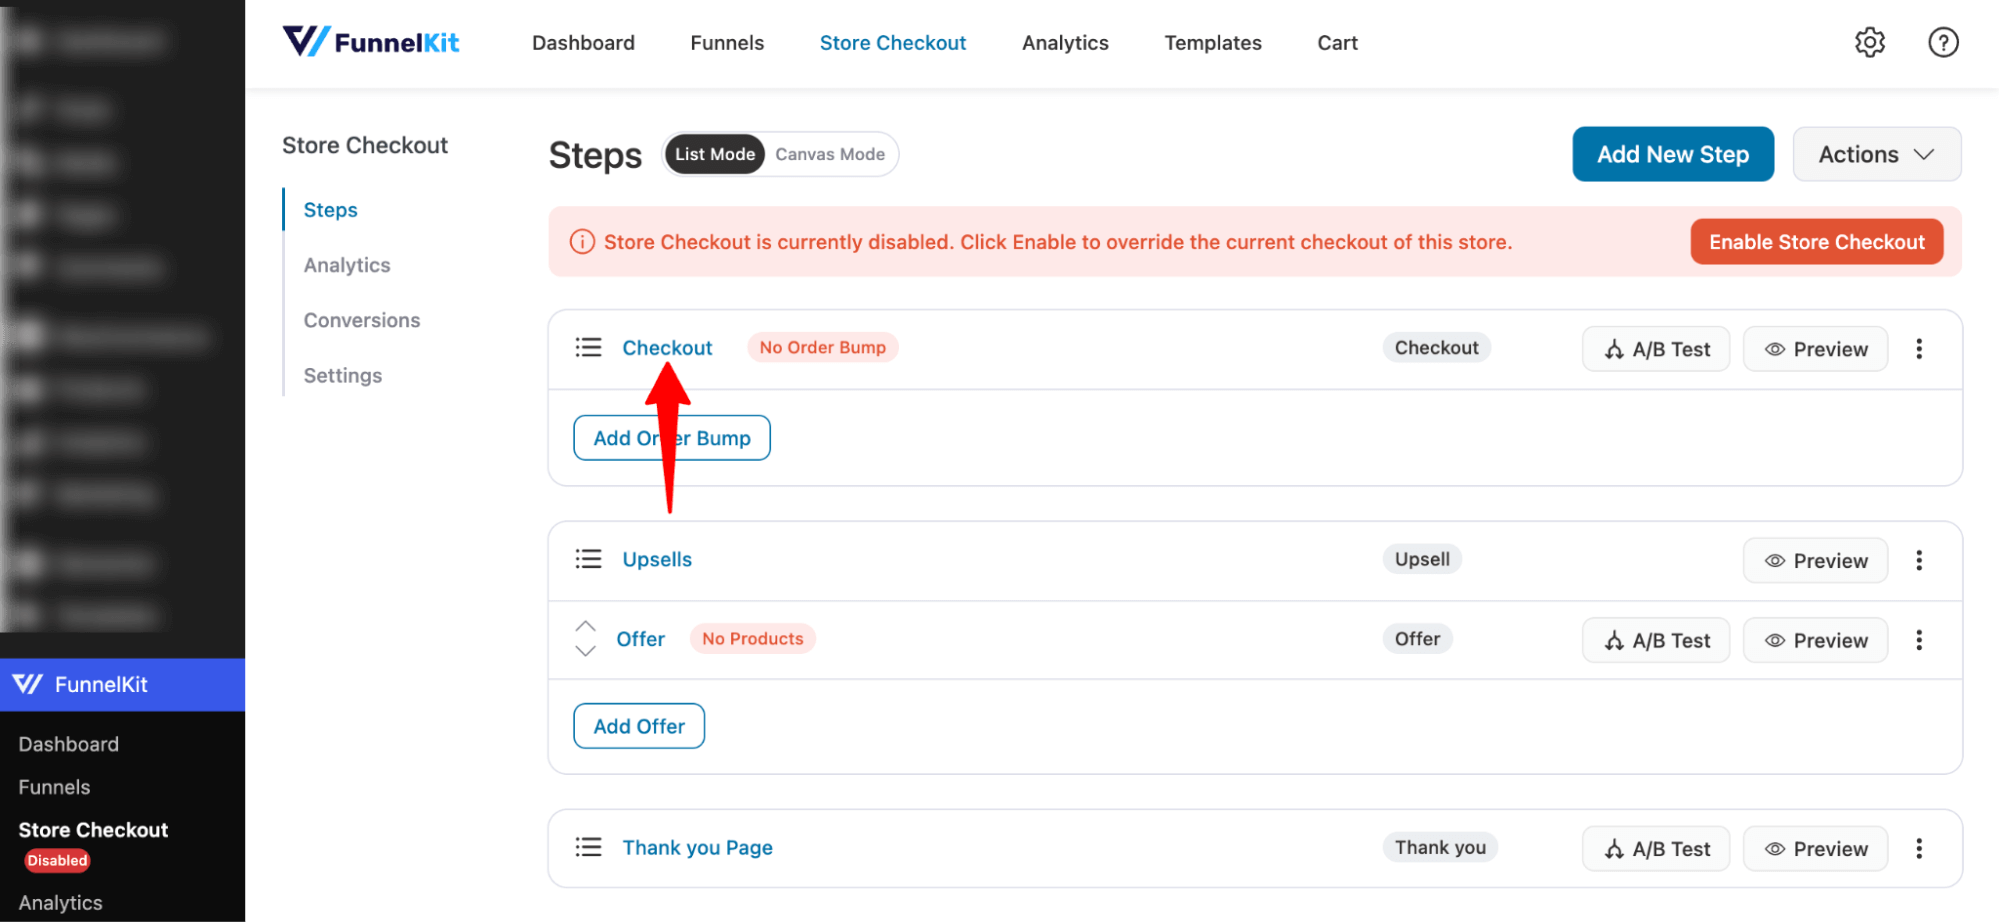The height and width of the screenshot is (923, 1999).
Task: Click Enable Store Checkout button
Action: click(1816, 242)
